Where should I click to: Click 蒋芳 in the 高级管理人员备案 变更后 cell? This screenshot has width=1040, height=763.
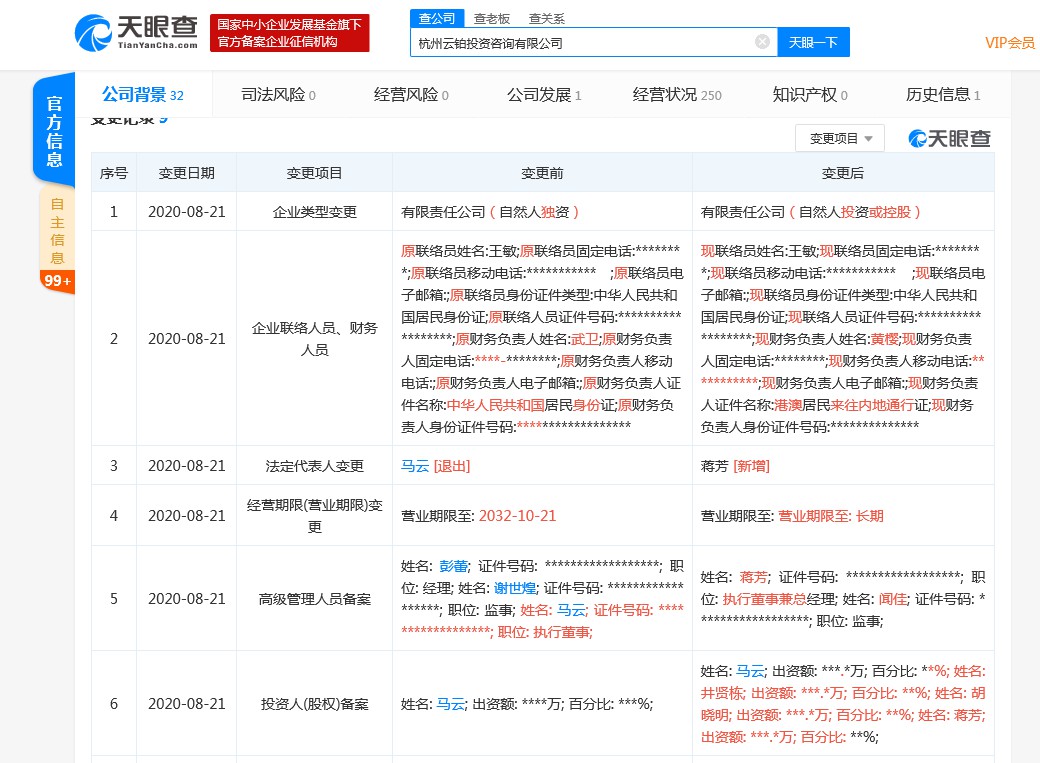pyautogui.click(x=753, y=577)
